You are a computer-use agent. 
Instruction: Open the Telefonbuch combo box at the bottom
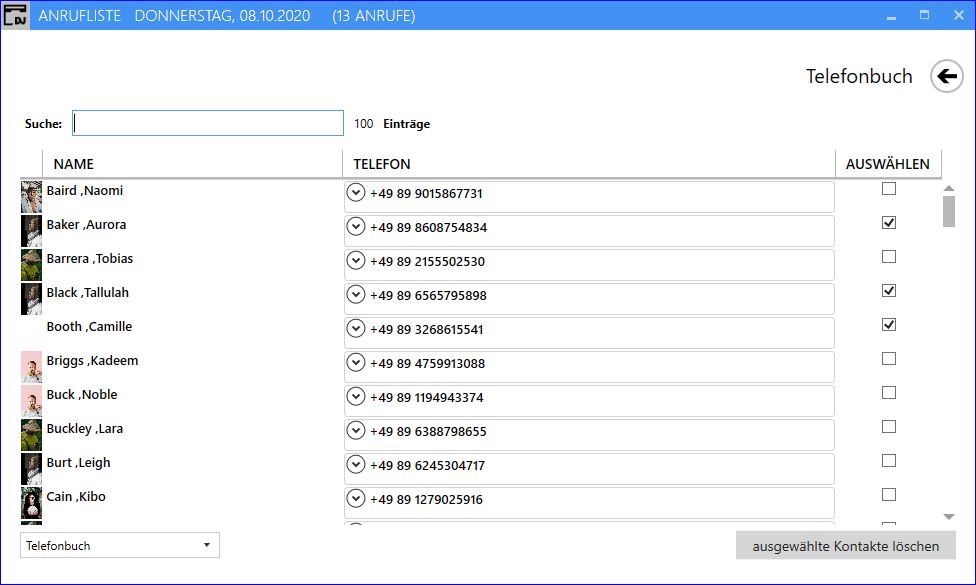click(x=120, y=545)
